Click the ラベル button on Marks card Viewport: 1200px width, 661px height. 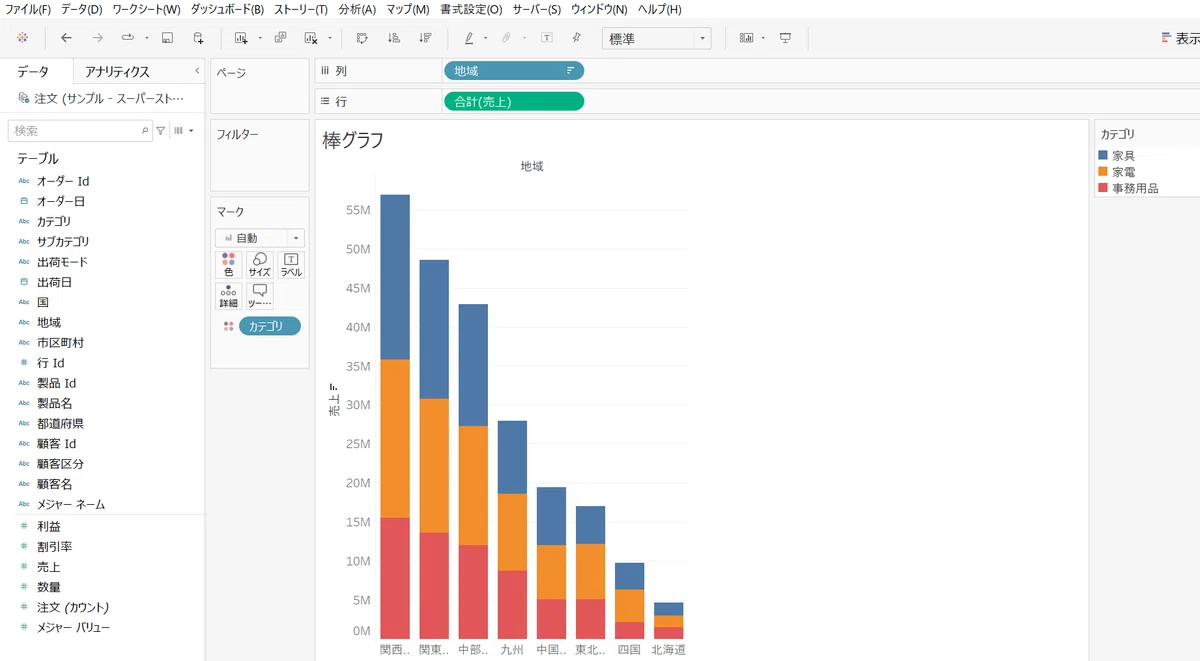point(291,265)
